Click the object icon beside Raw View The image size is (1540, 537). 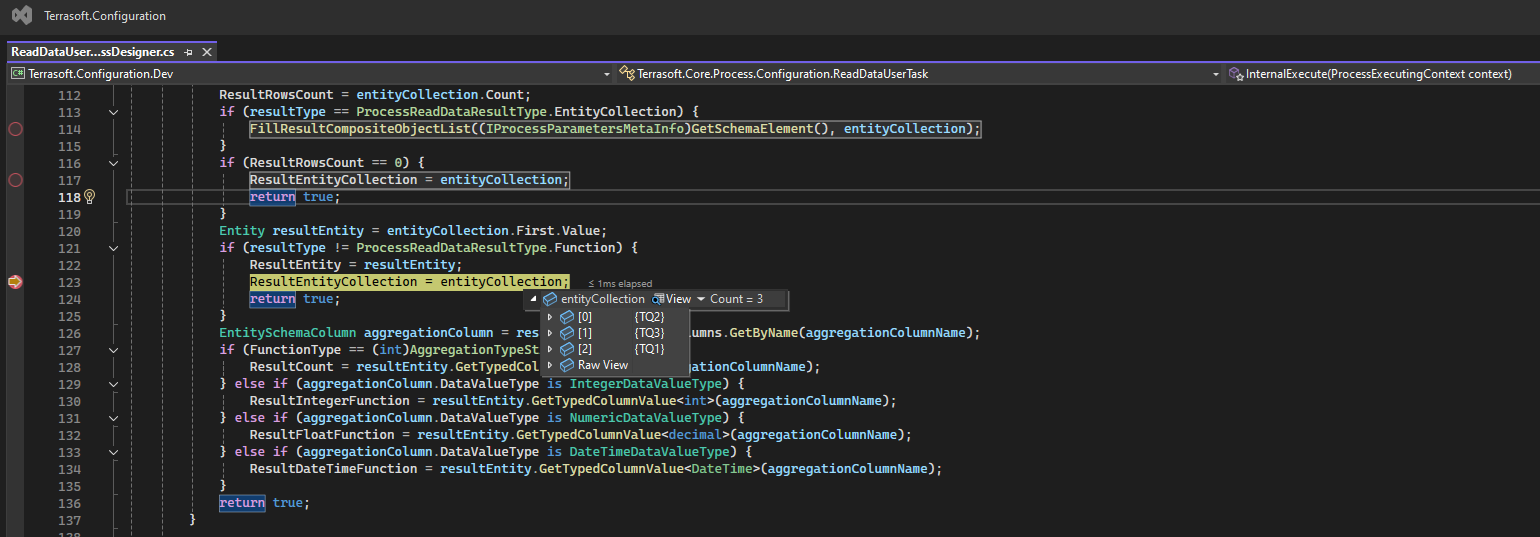pyautogui.click(x=567, y=365)
